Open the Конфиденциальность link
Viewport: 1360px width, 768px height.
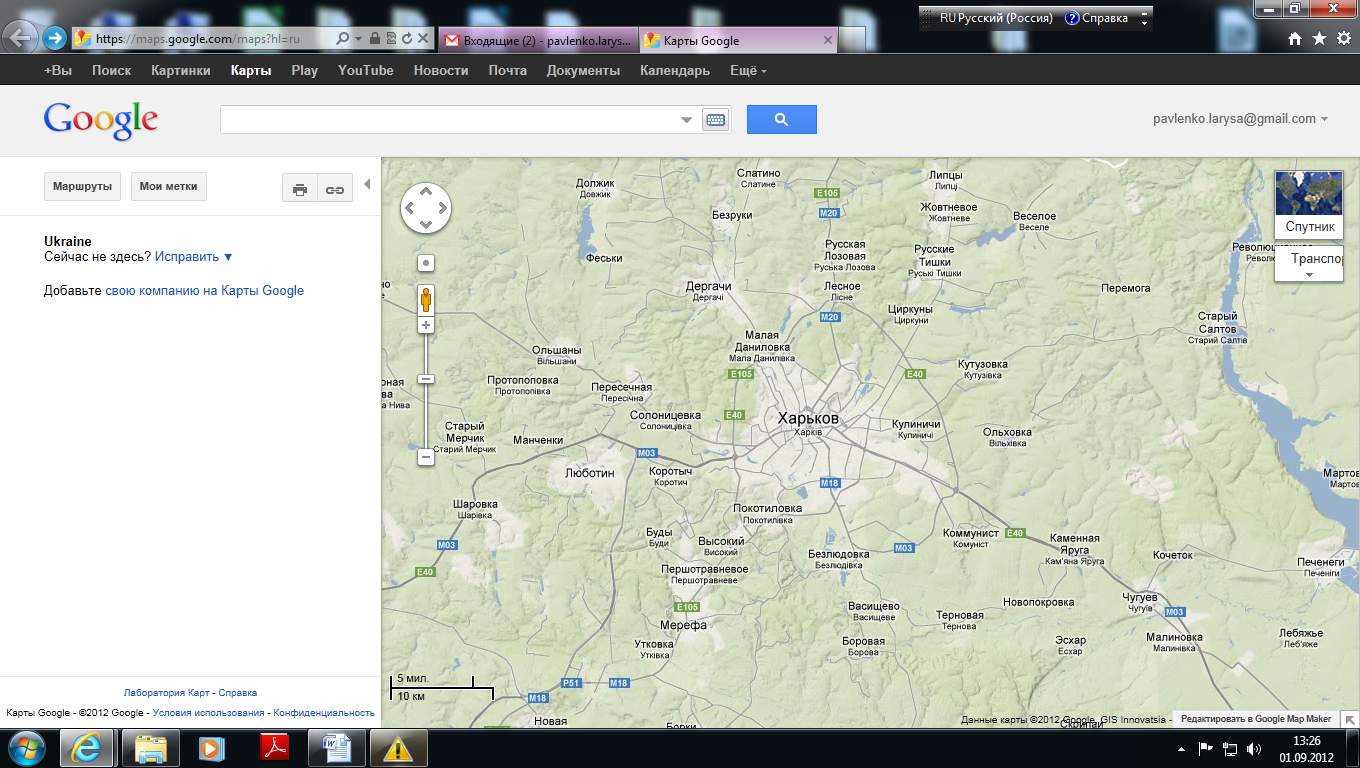(324, 713)
